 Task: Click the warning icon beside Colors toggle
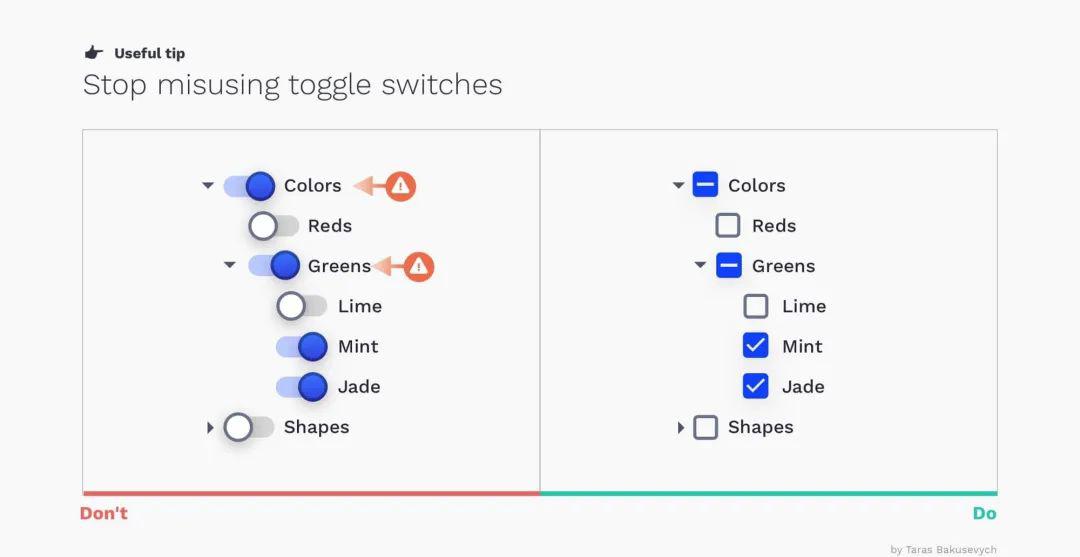coord(400,186)
